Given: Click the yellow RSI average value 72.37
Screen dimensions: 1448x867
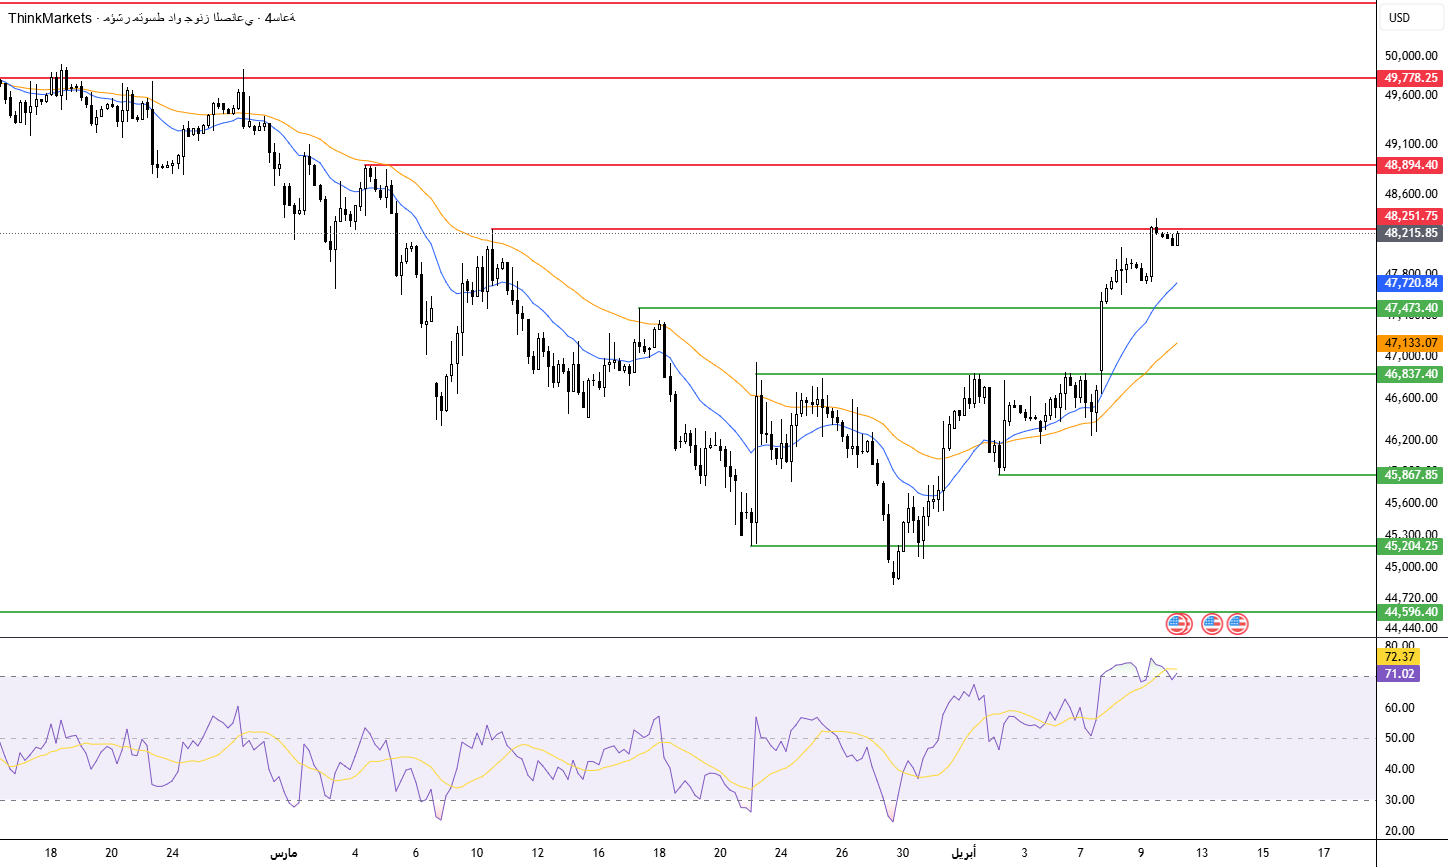Looking at the screenshot, I should click(x=1399, y=657).
